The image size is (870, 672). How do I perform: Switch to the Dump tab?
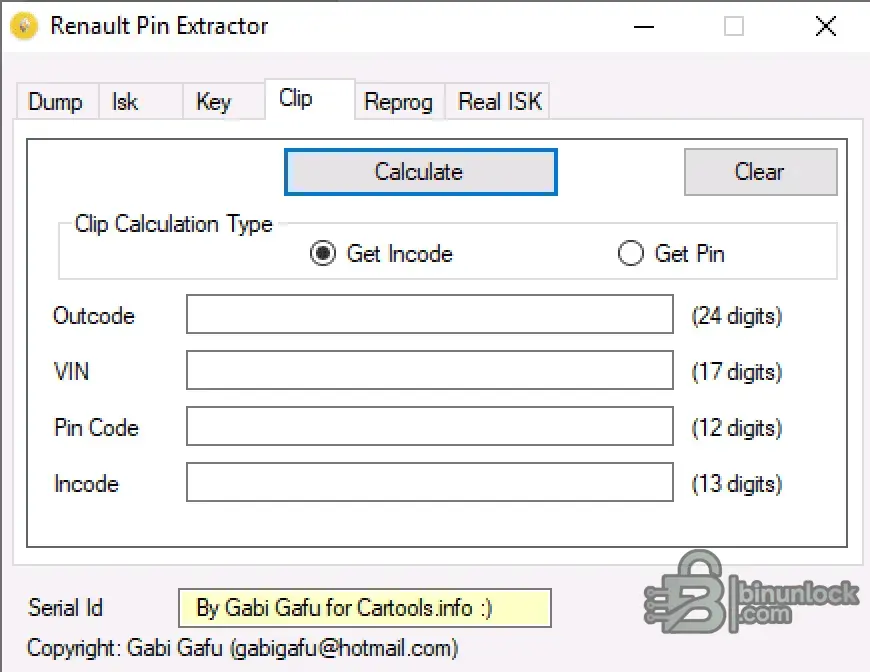pos(57,102)
